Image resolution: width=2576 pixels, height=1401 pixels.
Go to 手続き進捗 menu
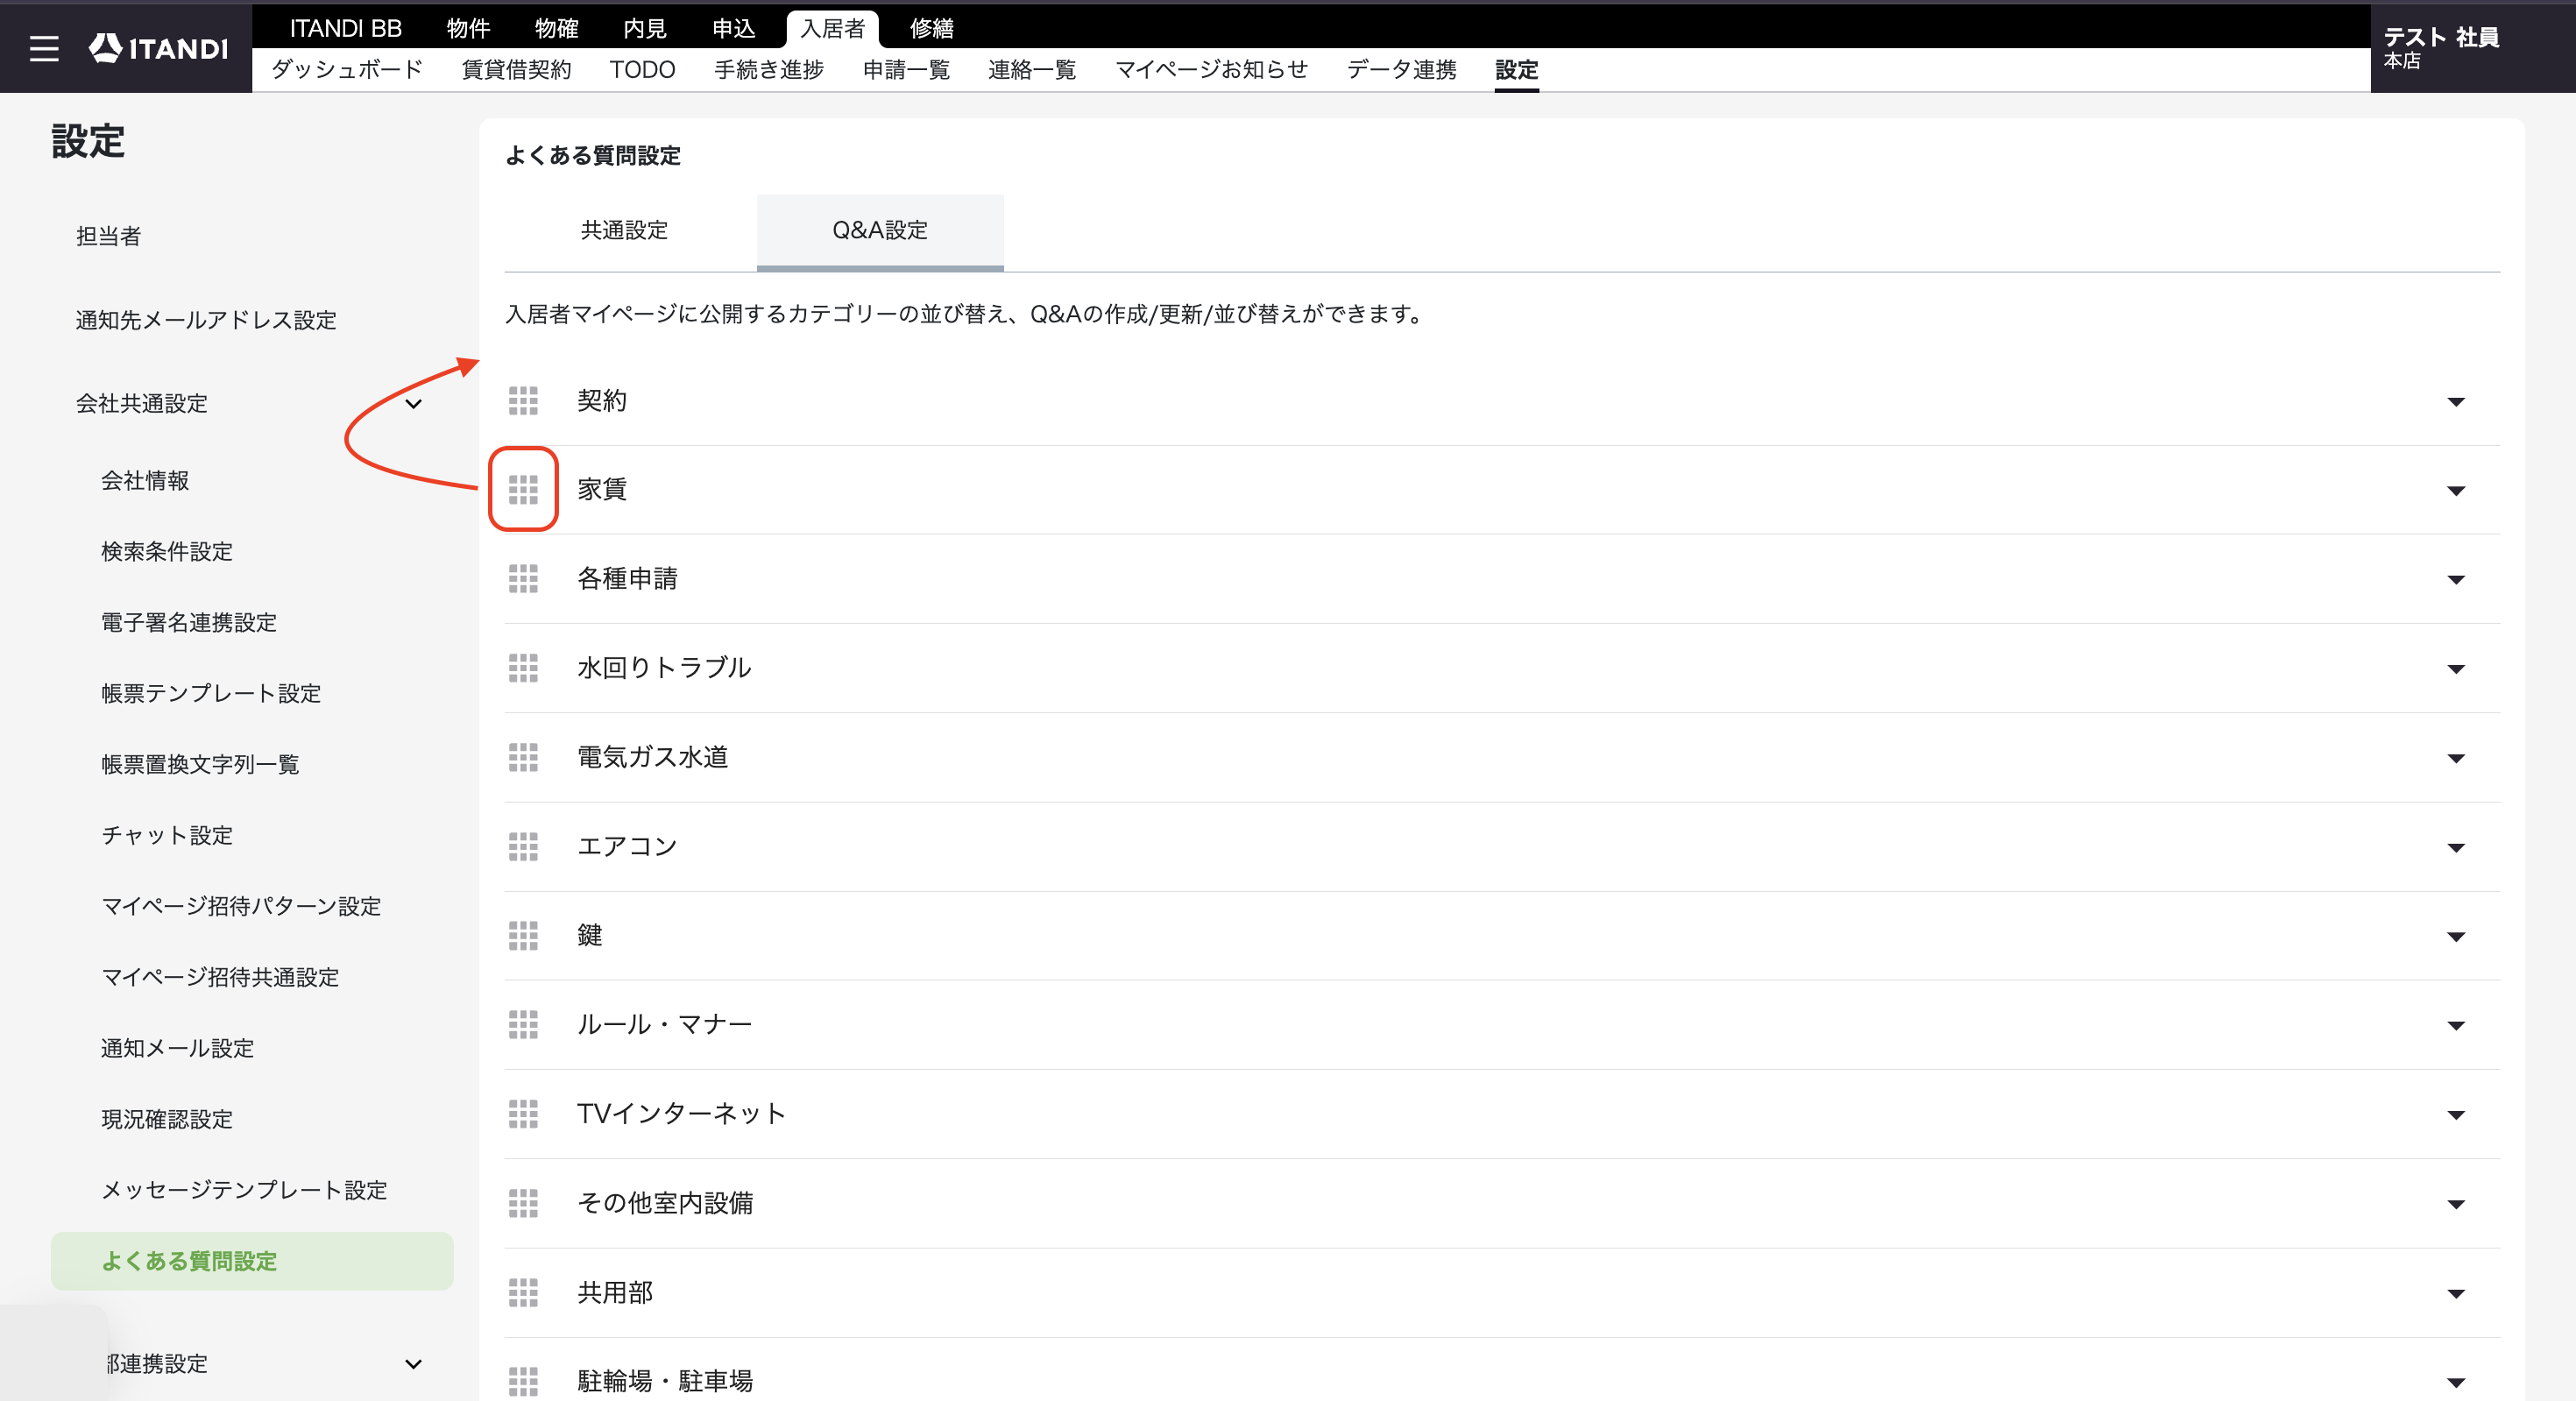tap(769, 69)
